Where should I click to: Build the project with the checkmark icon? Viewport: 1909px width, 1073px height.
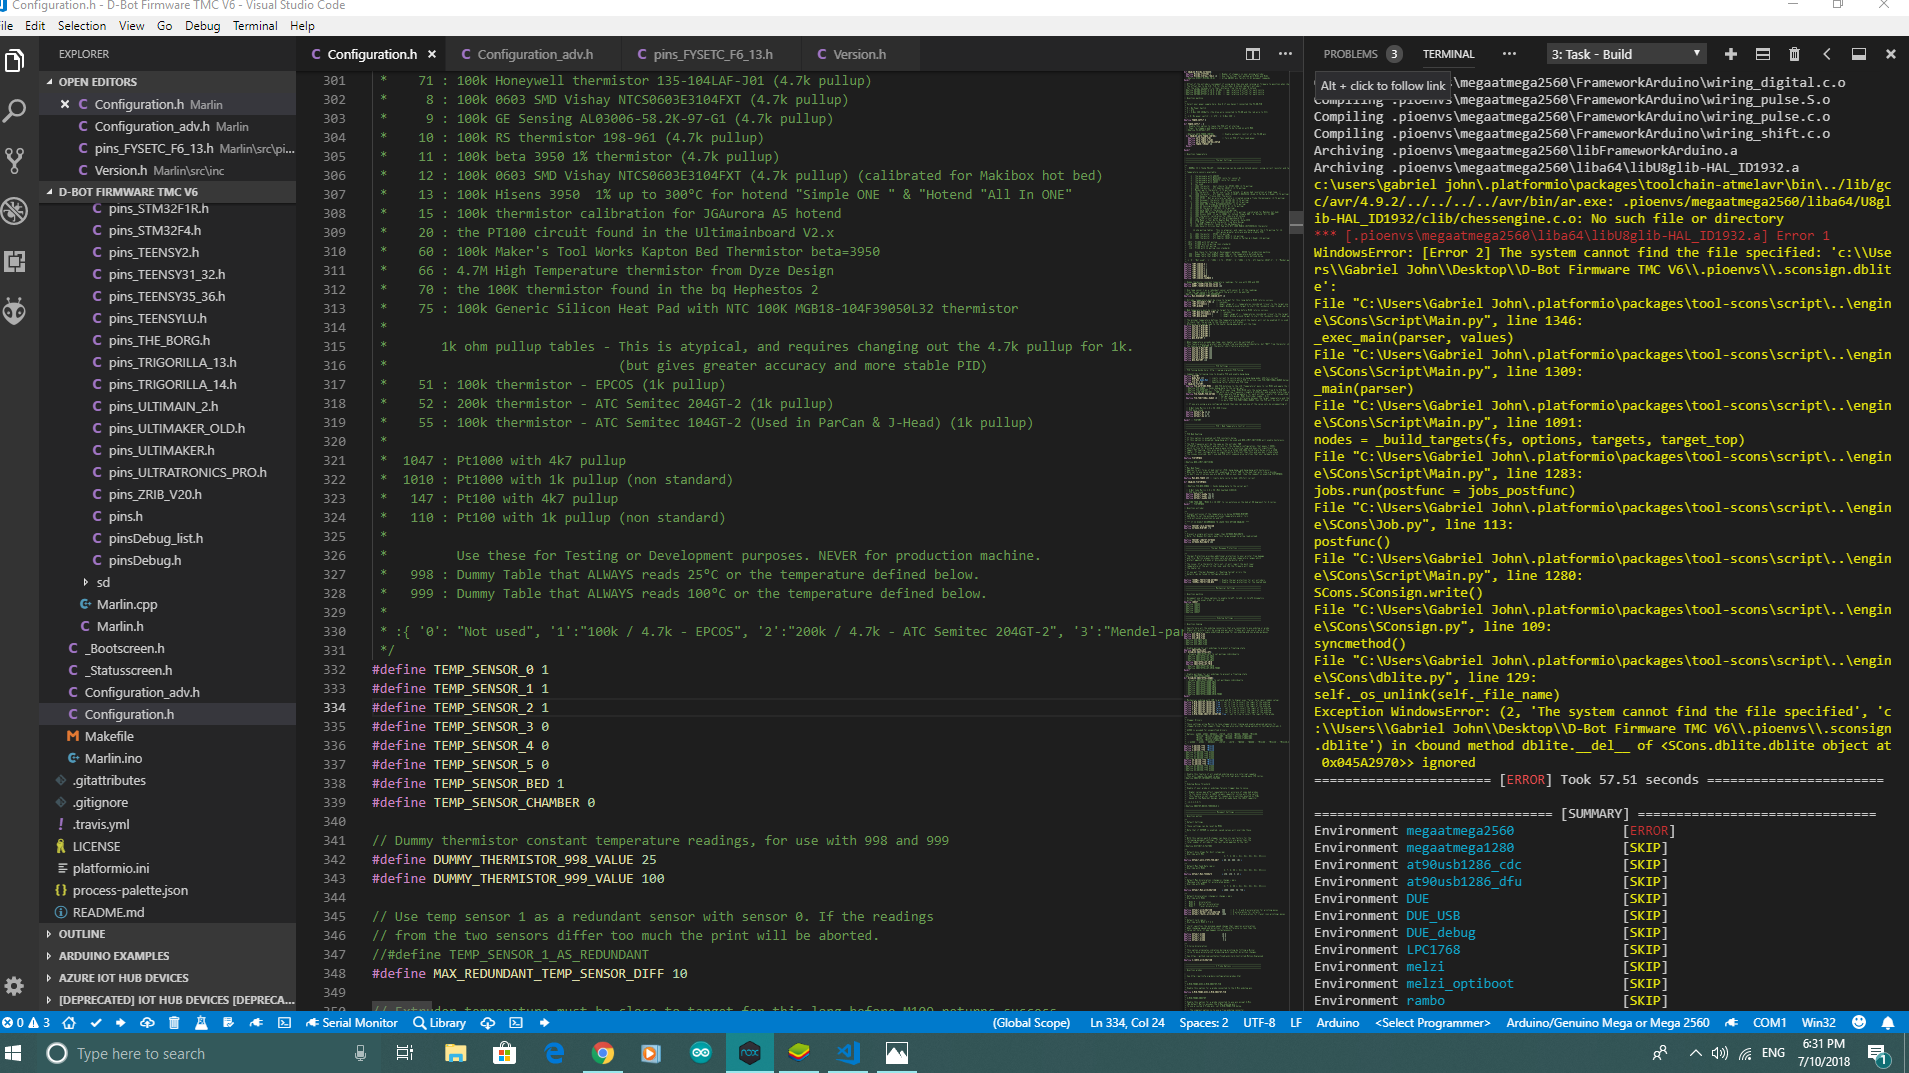point(95,1022)
